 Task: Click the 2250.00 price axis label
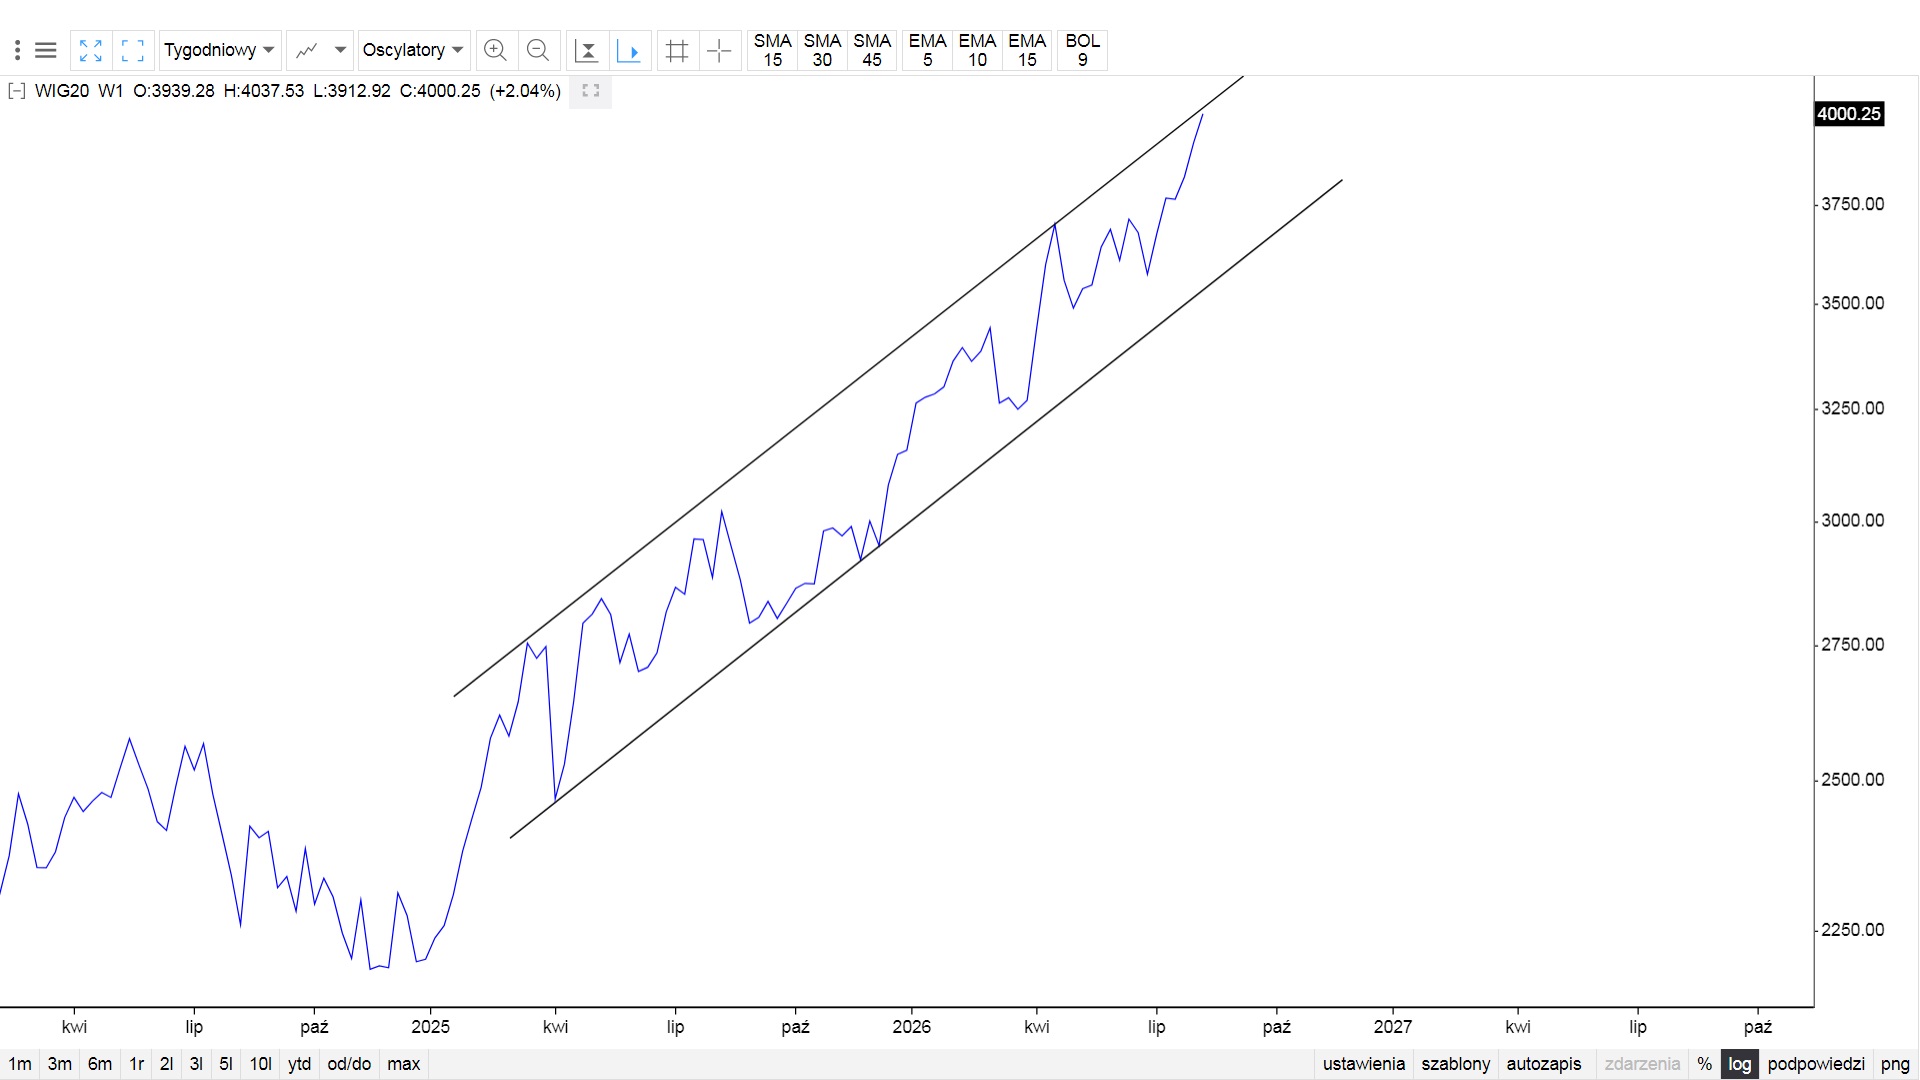click(x=1853, y=929)
